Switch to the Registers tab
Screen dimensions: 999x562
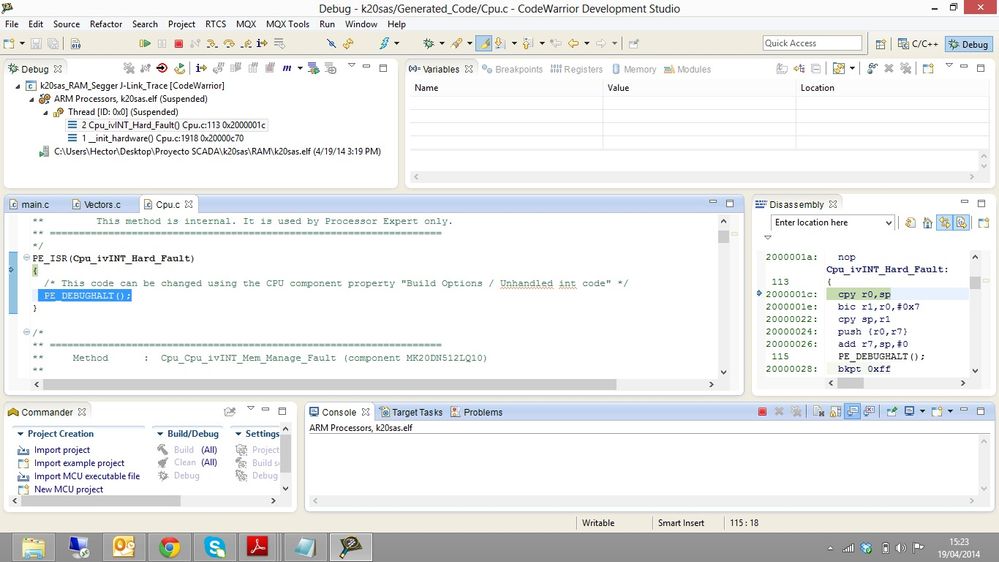(x=576, y=69)
